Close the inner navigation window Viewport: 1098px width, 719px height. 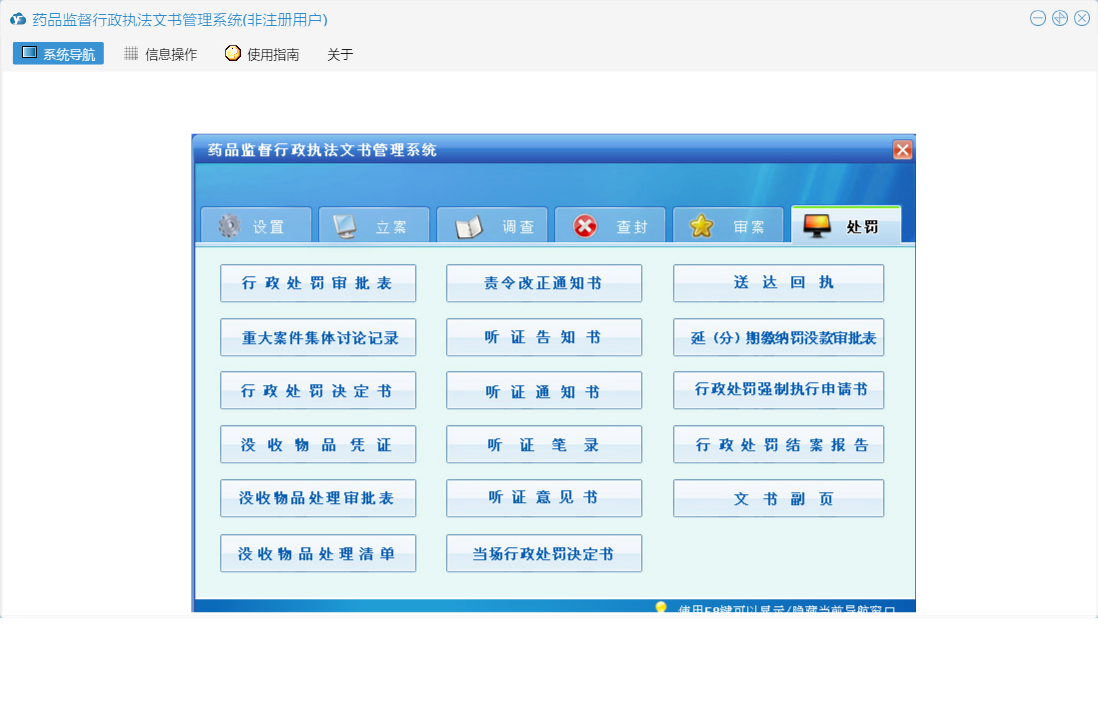tap(902, 150)
